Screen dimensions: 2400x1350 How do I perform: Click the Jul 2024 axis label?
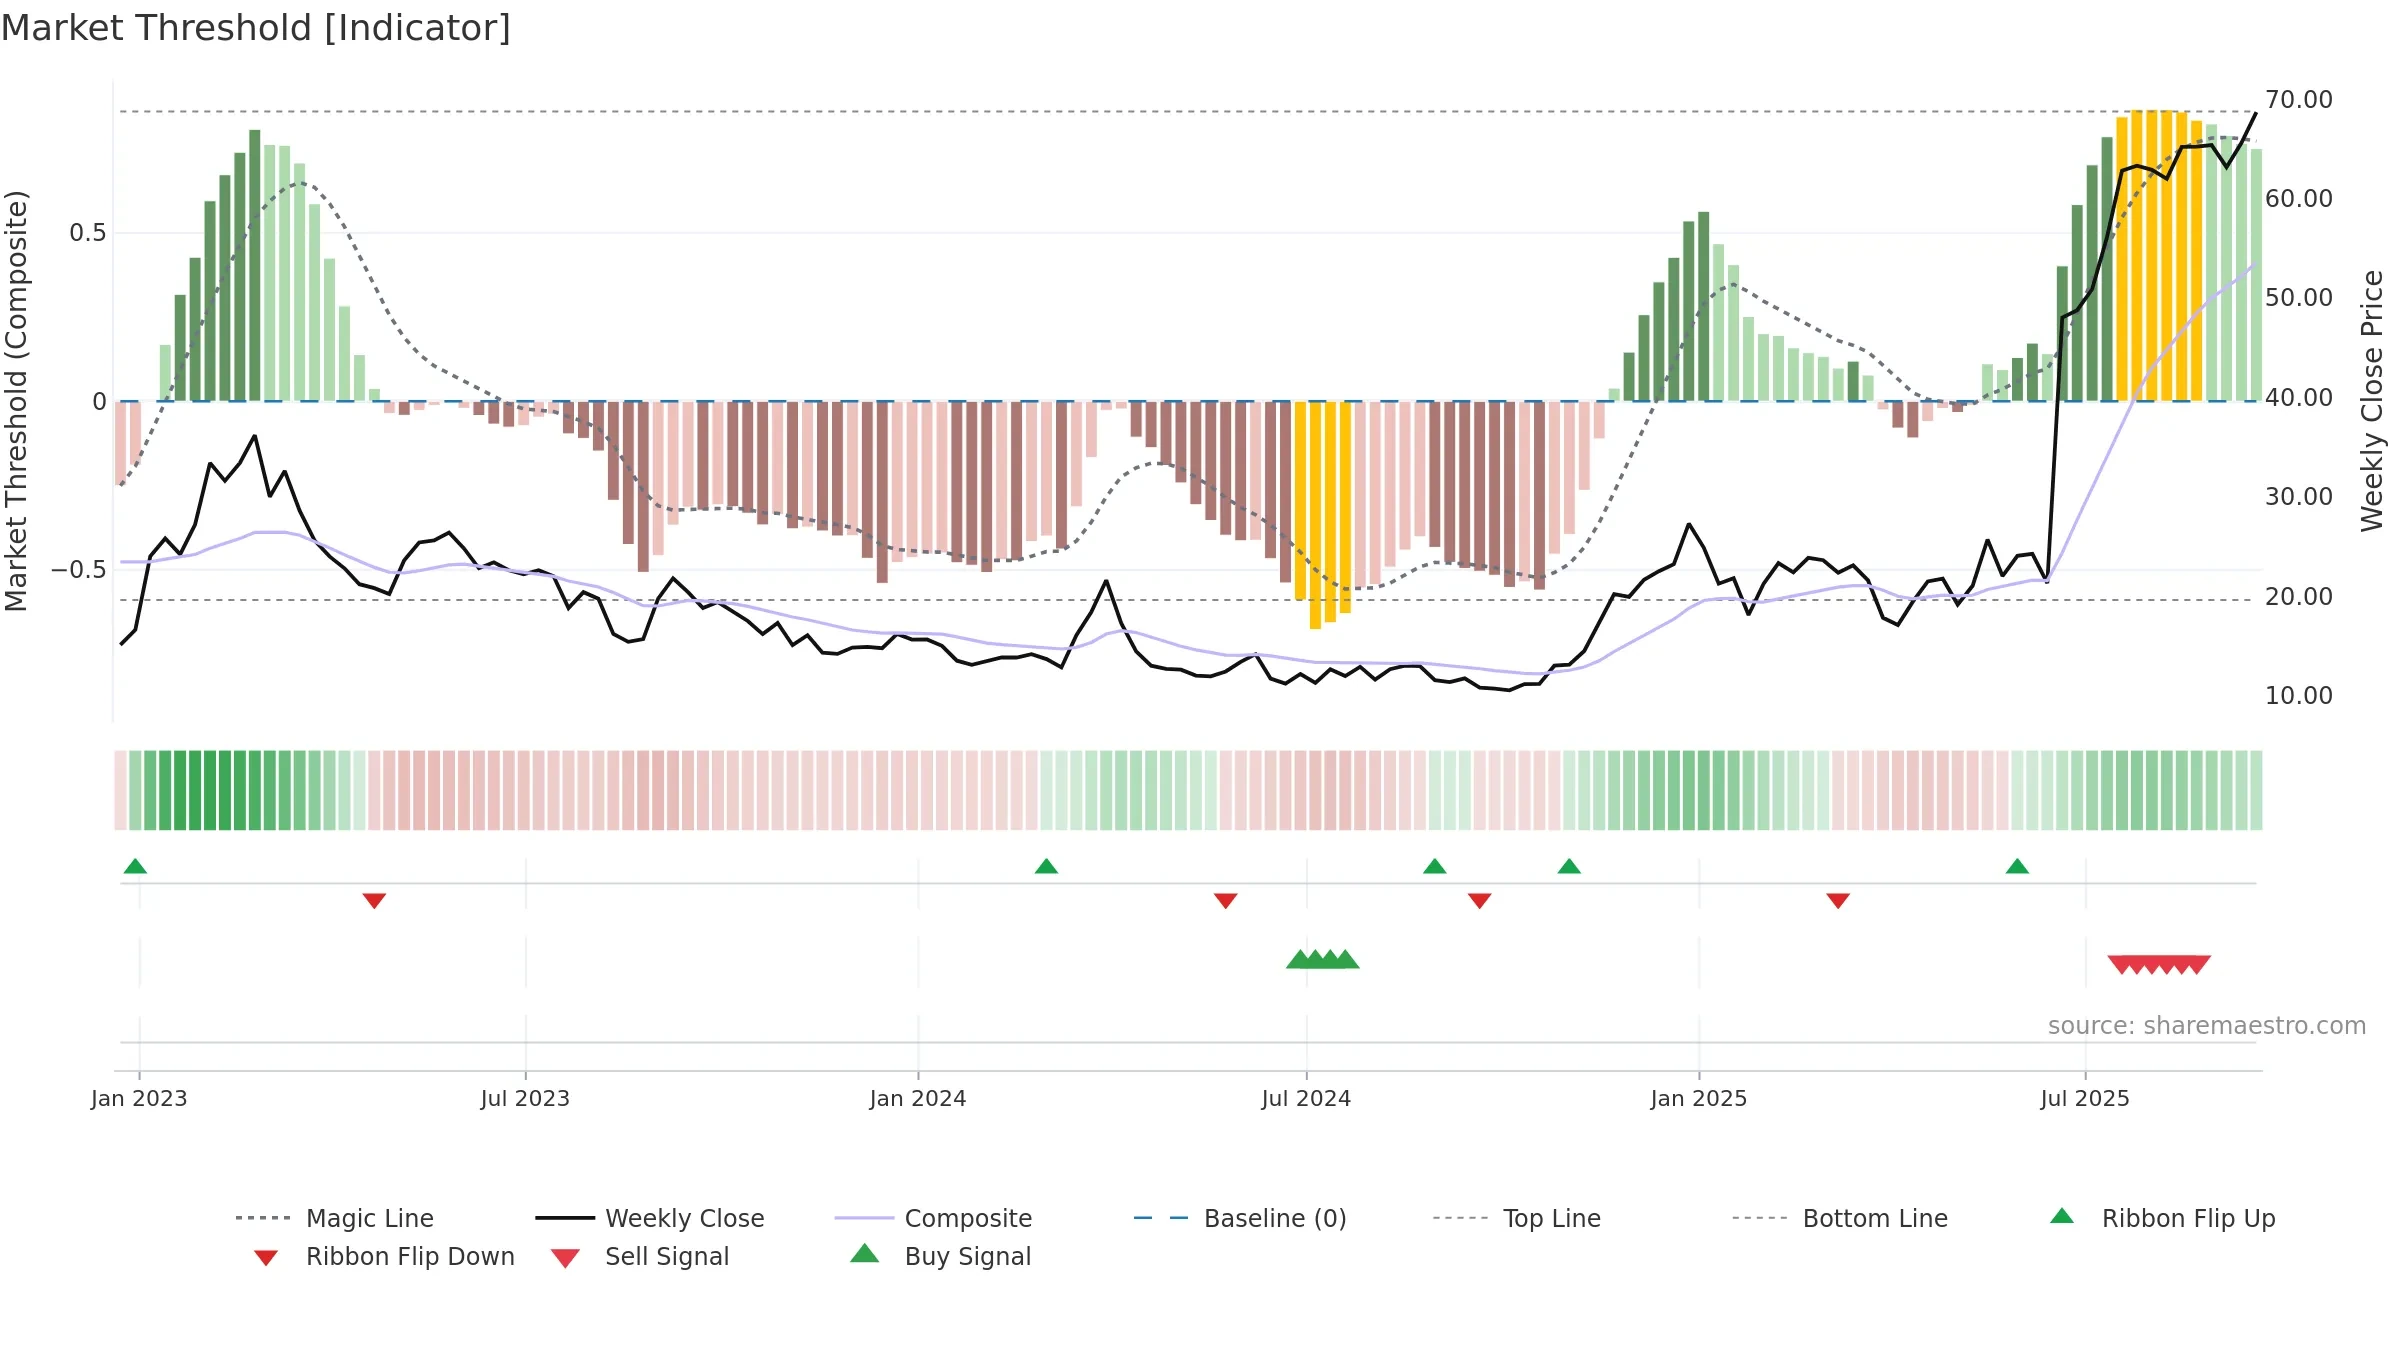tap(1306, 1099)
